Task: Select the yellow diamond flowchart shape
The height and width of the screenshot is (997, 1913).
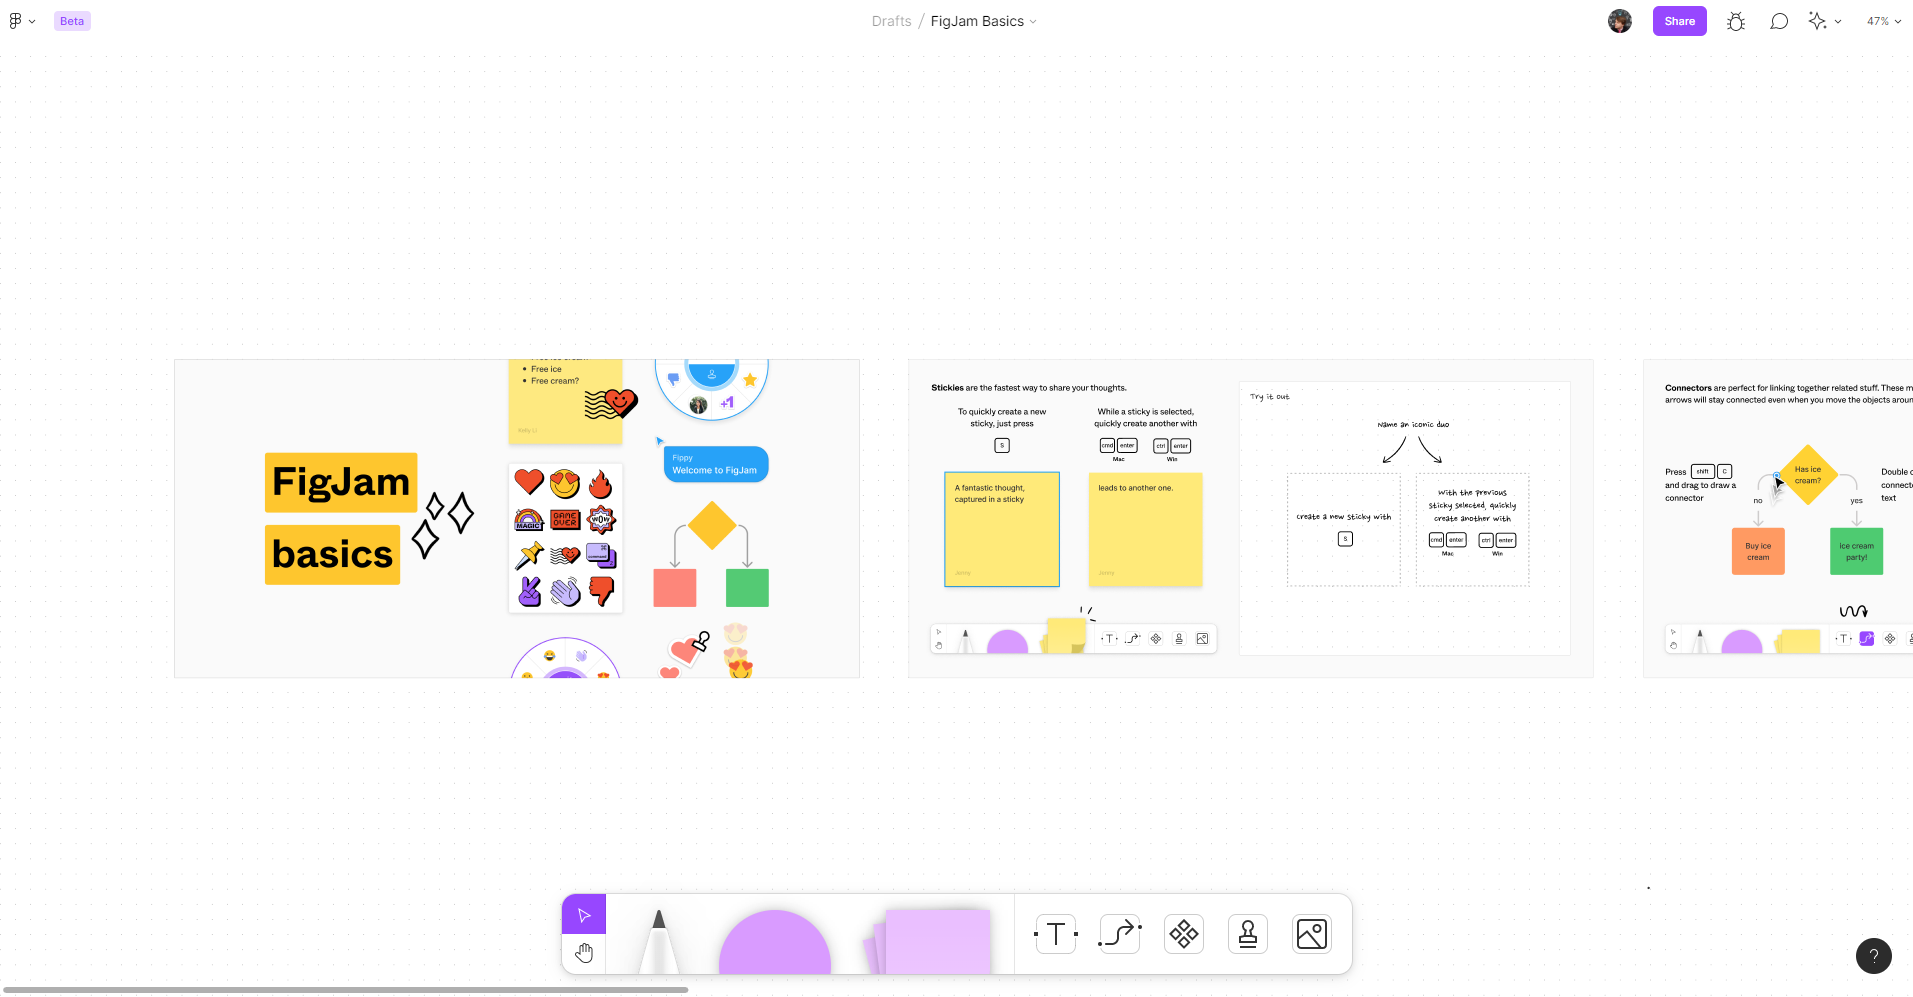Action: [712, 525]
